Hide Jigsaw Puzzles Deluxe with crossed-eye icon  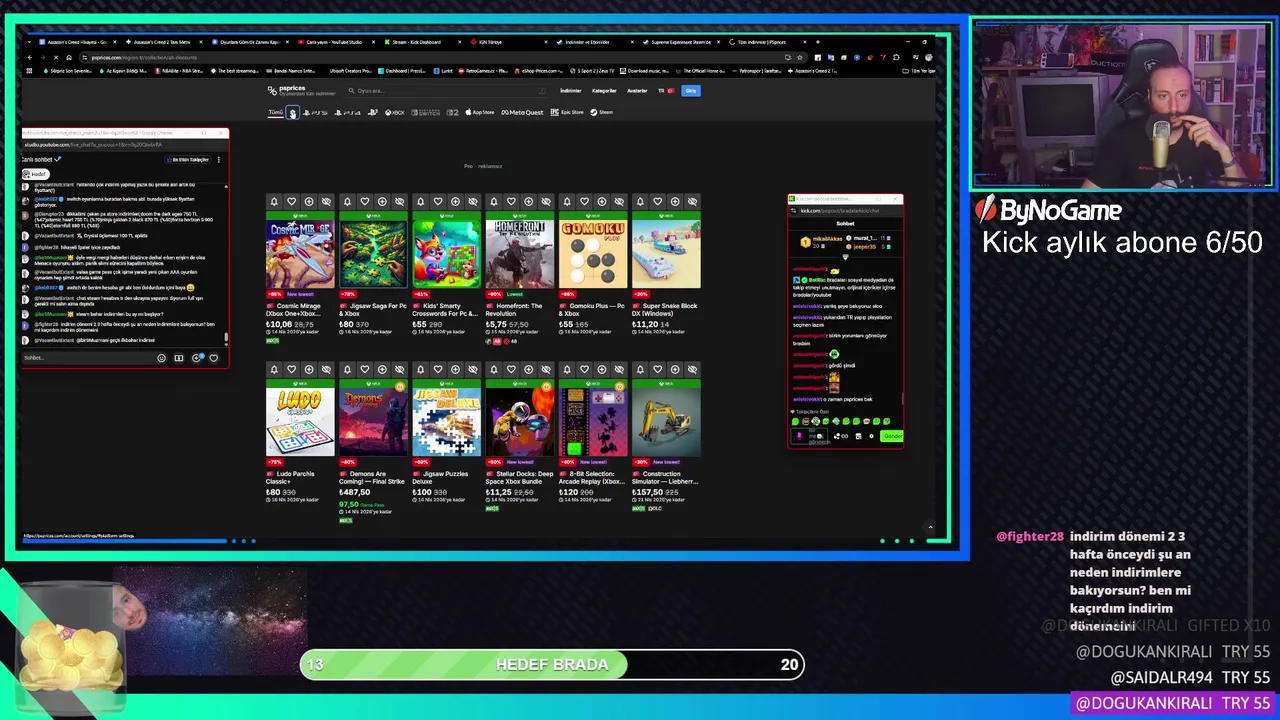pyautogui.click(x=472, y=370)
